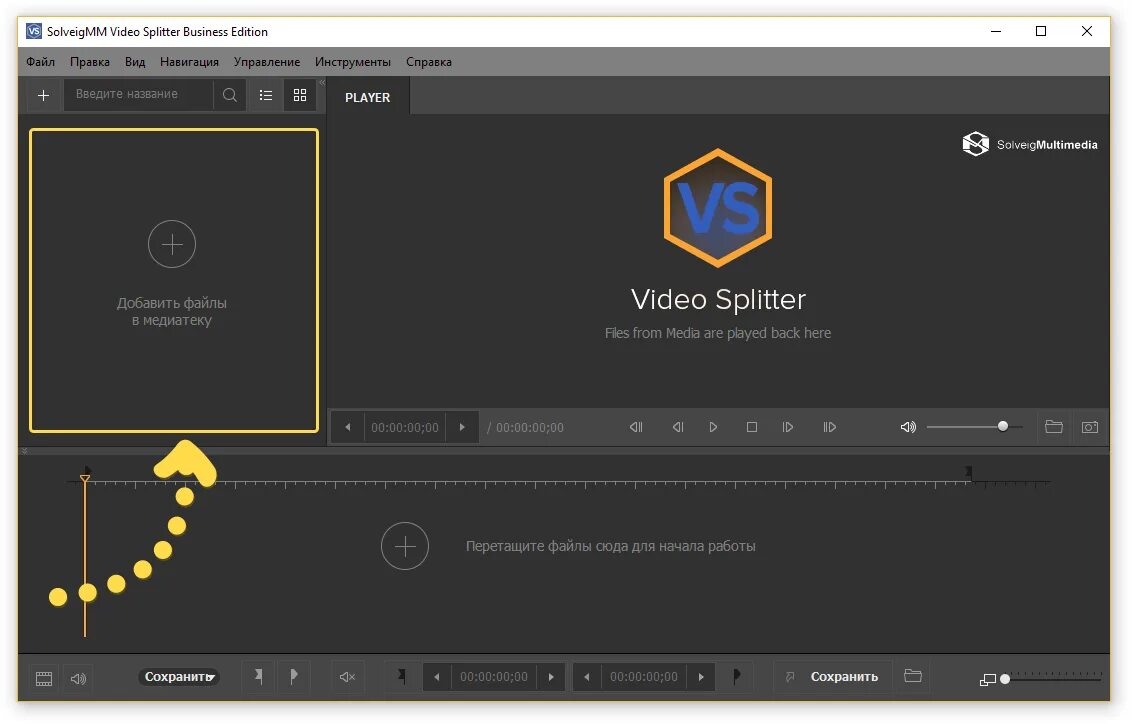Screen dimensions: 1132x724
Task: Play the video in the player
Action: [x=713, y=427]
